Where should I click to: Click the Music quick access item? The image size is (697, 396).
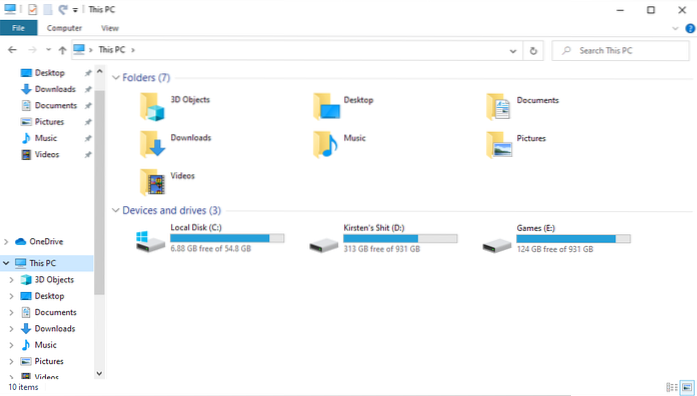[46, 138]
